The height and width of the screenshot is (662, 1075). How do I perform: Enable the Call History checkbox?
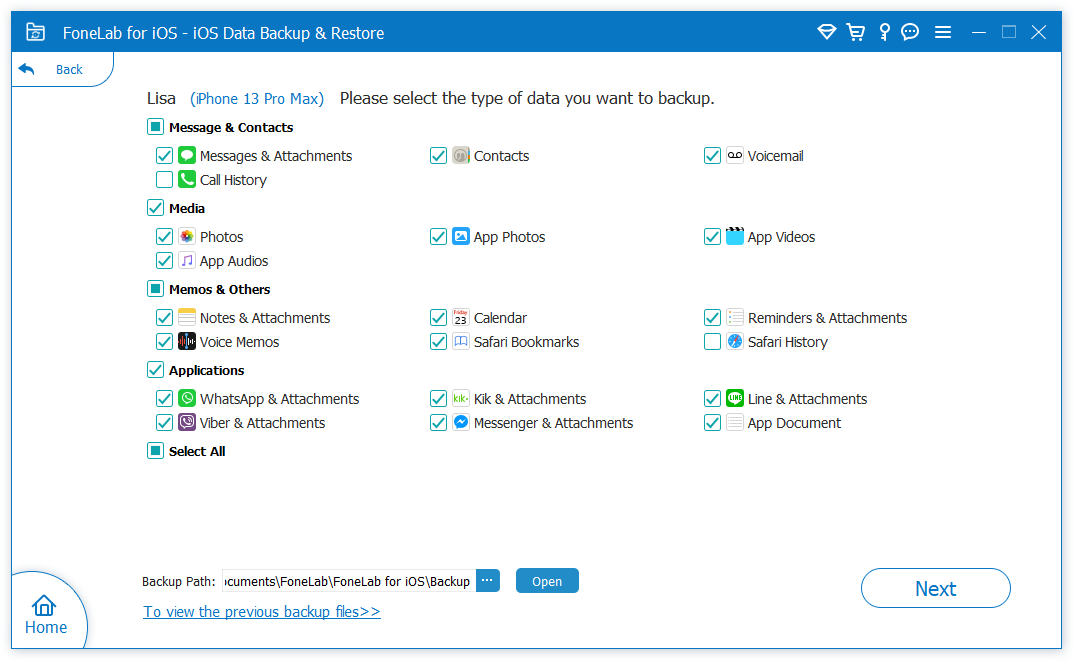164,180
